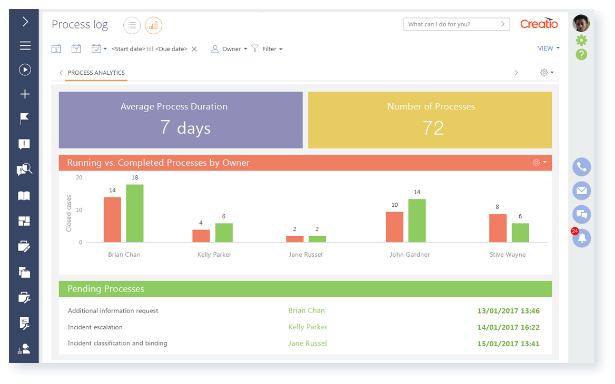Image resolution: width=615 pixels, height=384 pixels.
Task: Click Jane Russel label on chart axis
Action: [x=305, y=255]
